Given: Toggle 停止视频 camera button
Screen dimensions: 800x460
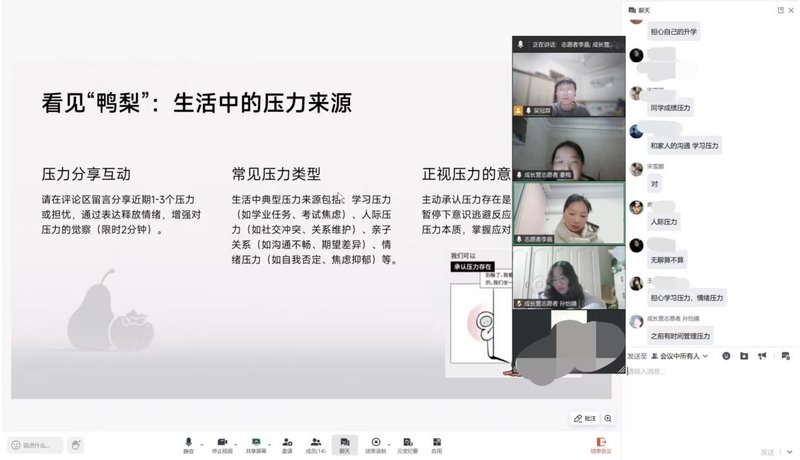Looking at the screenshot, I should click(x=222, y=441).
